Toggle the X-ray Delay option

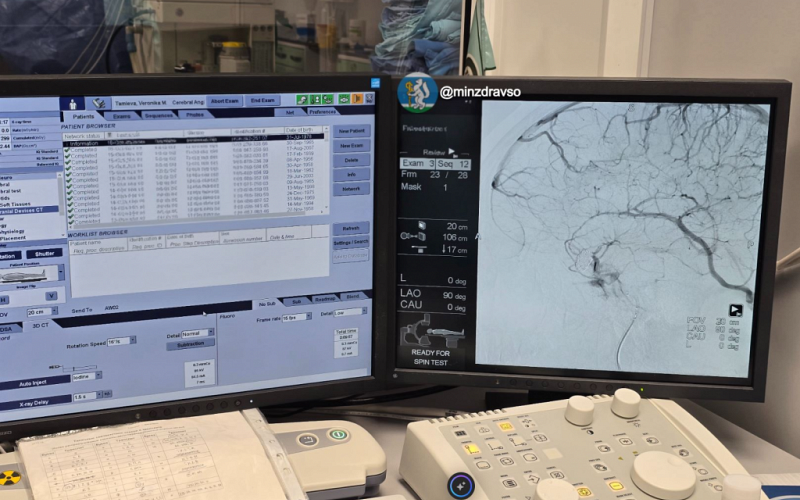[x=34, y=403]
